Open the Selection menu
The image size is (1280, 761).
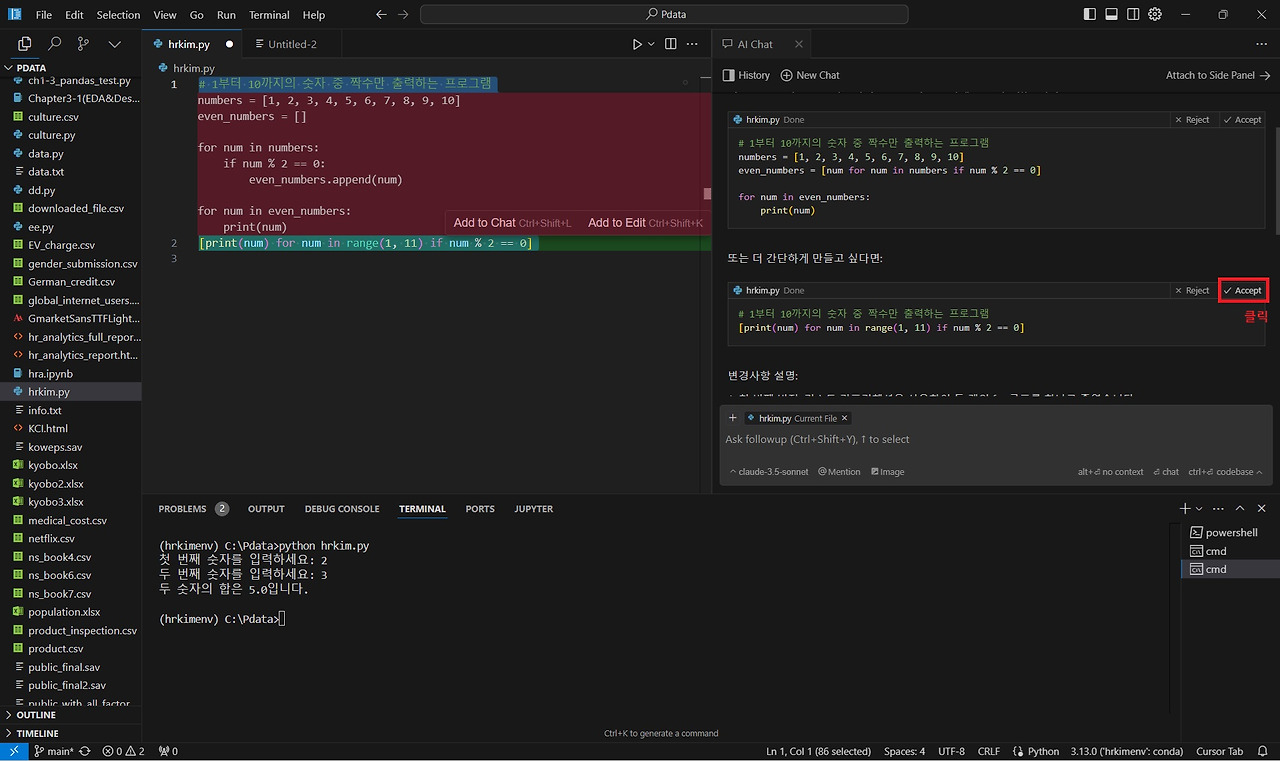coord(118,15)
